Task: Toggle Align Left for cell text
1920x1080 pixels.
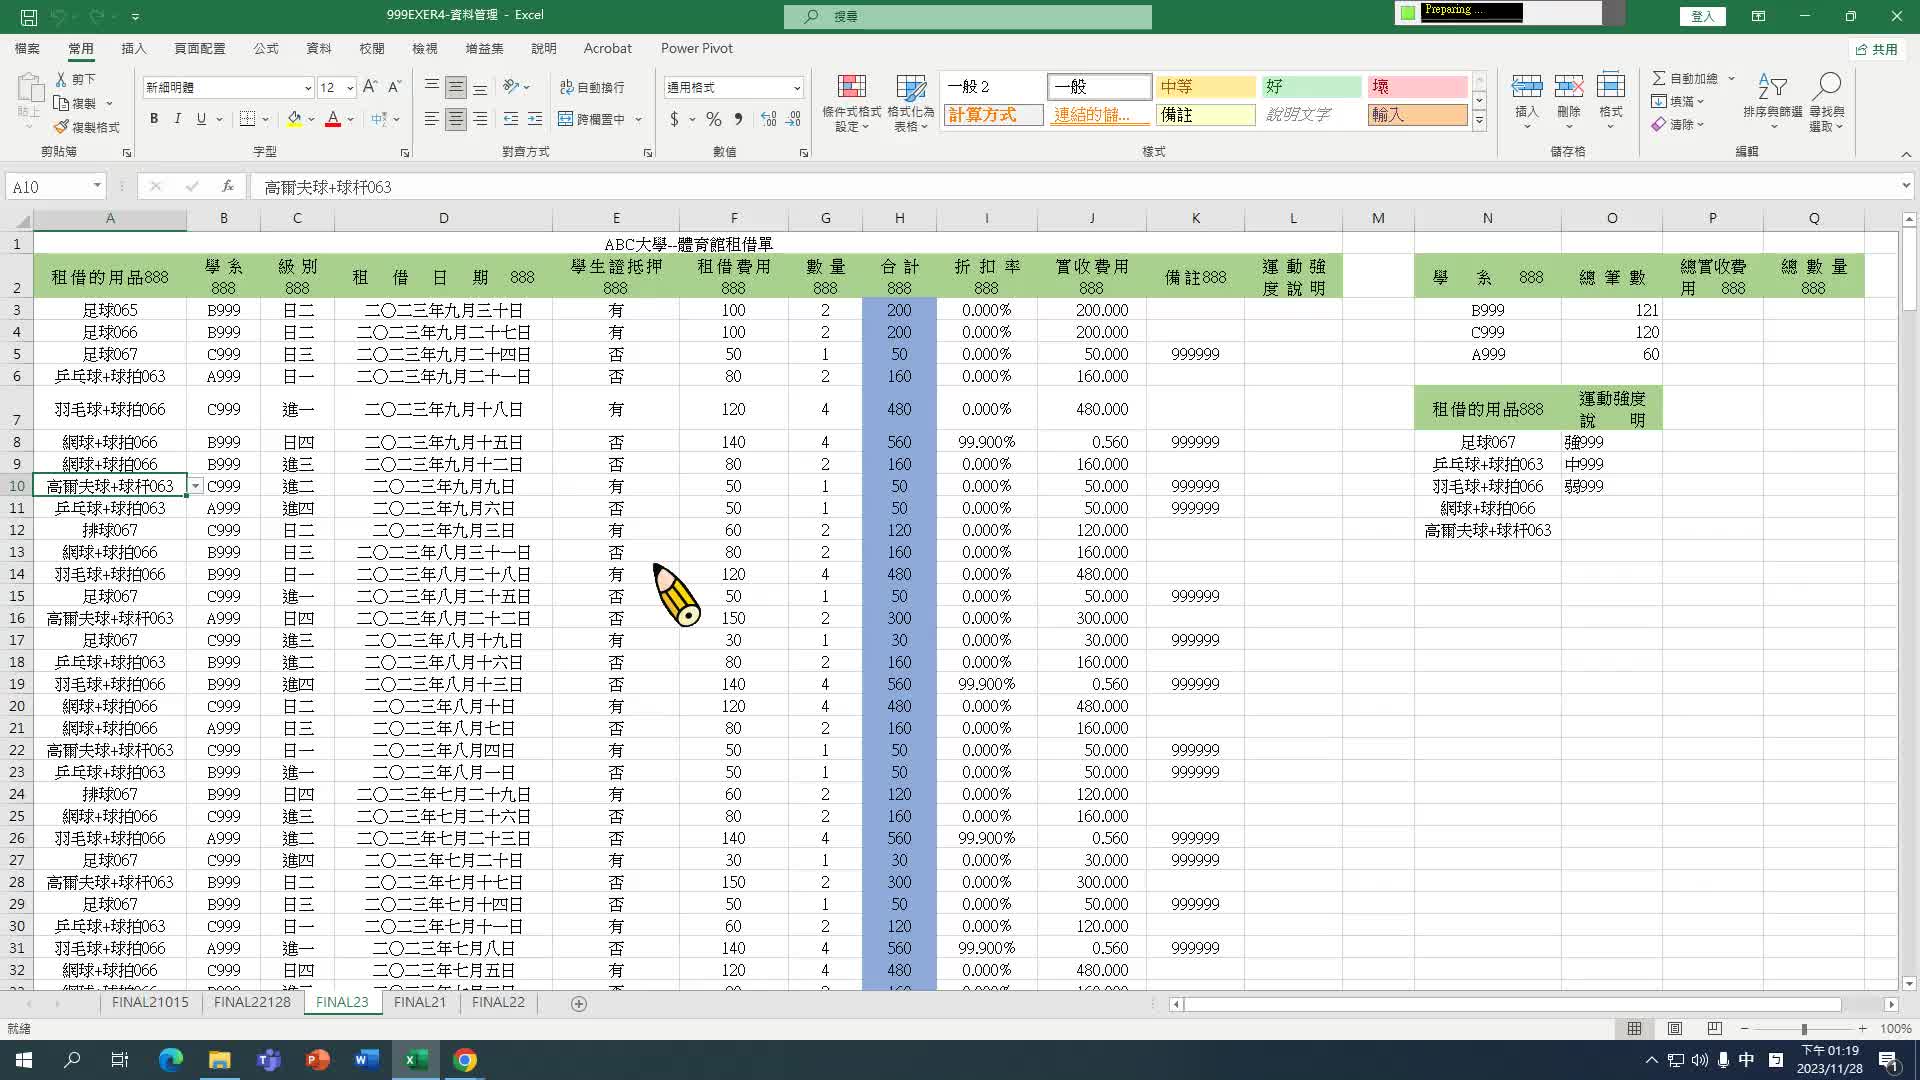Action: point(431,119)
